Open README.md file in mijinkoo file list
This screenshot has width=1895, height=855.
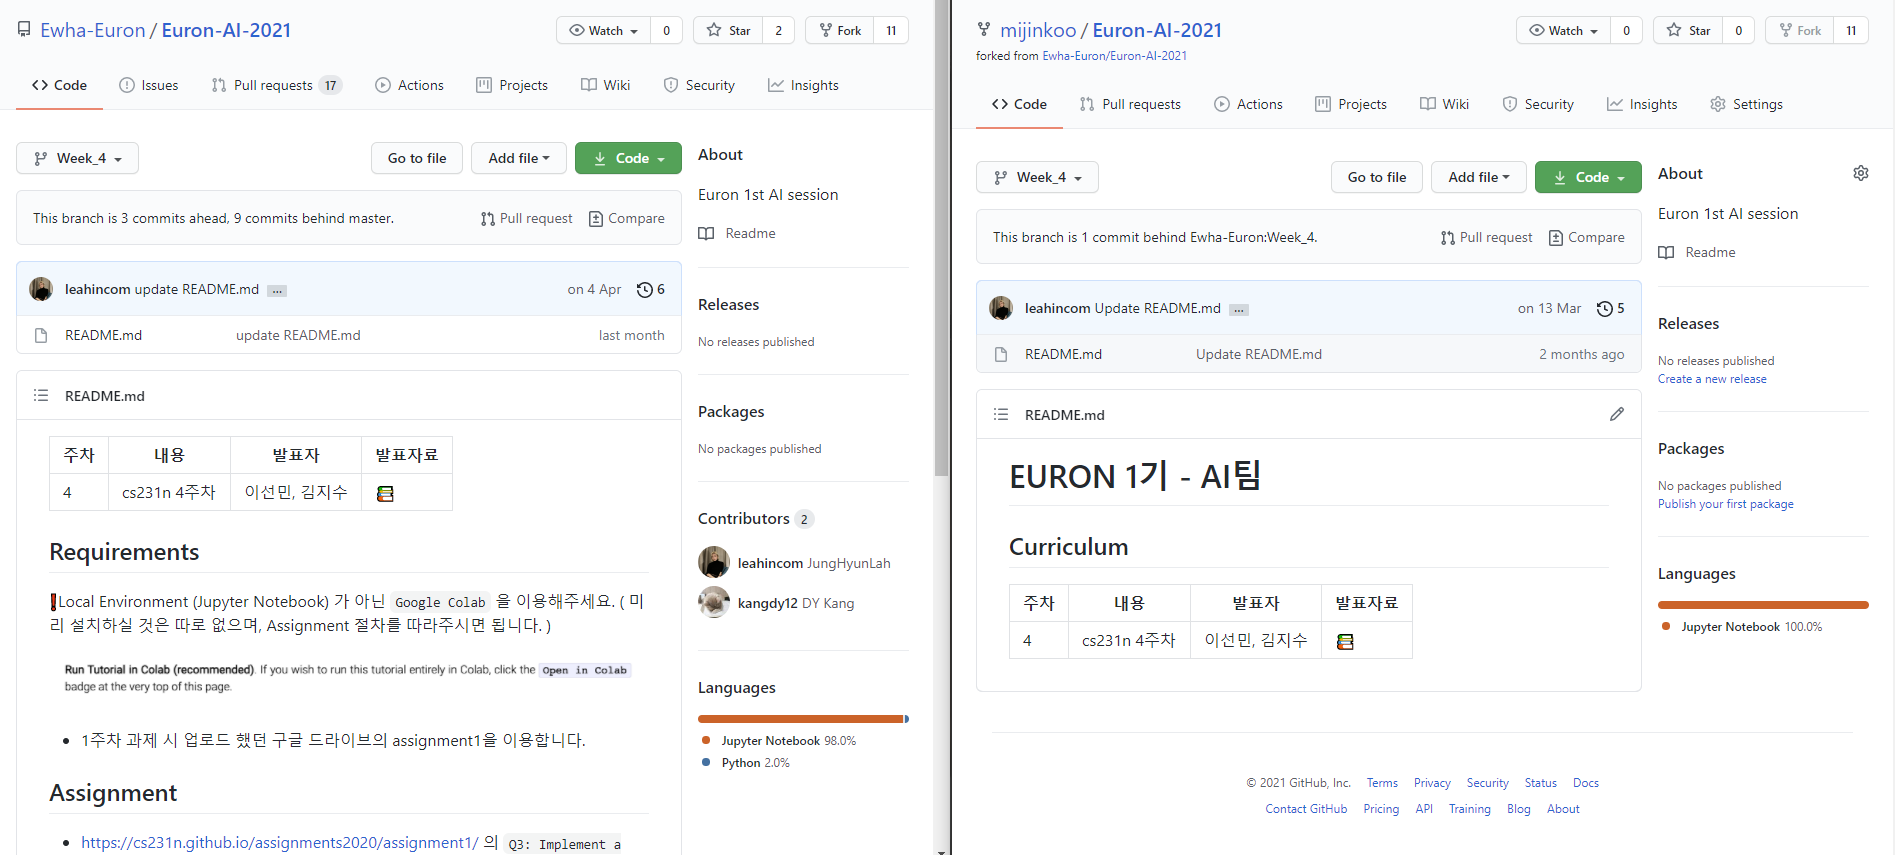(x=1063, y=354)
